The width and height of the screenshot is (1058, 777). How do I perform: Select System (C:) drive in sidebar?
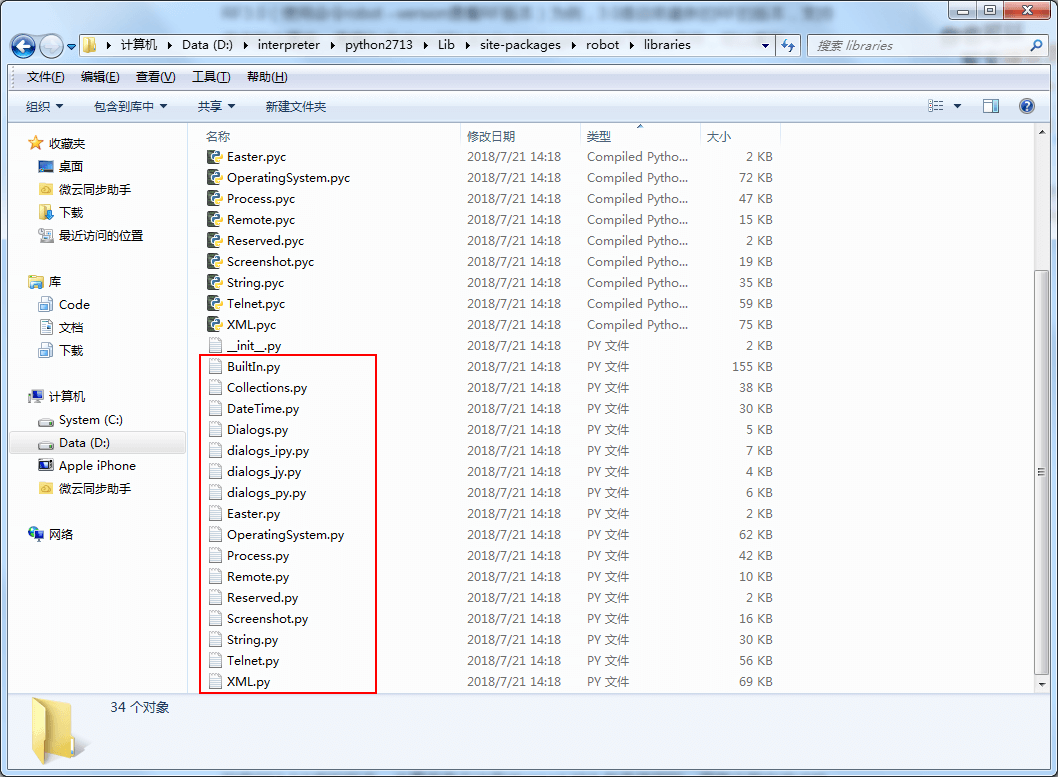click(90, 420)
